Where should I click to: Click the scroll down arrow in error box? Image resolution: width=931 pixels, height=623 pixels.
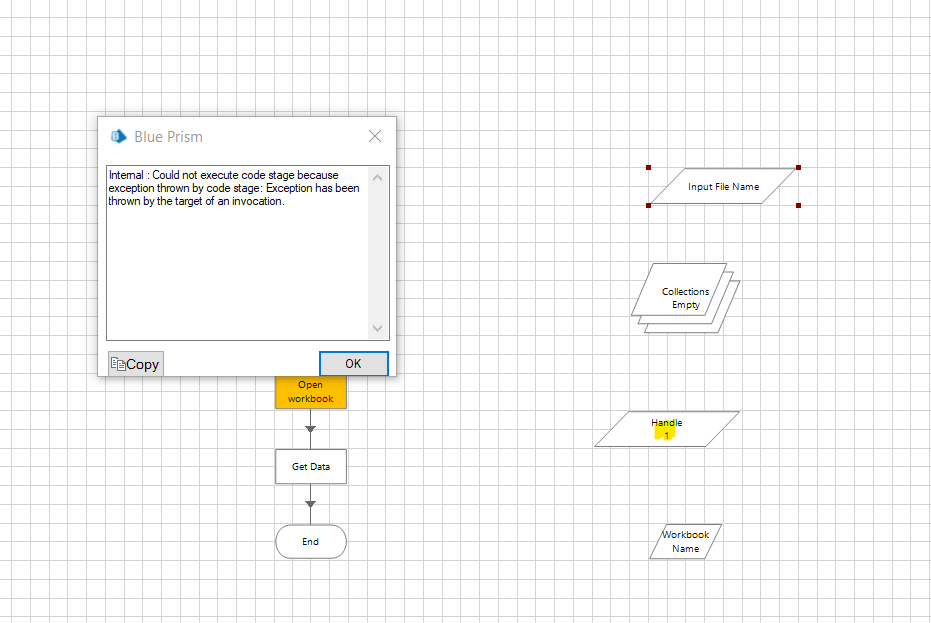(x=378, y=328)
